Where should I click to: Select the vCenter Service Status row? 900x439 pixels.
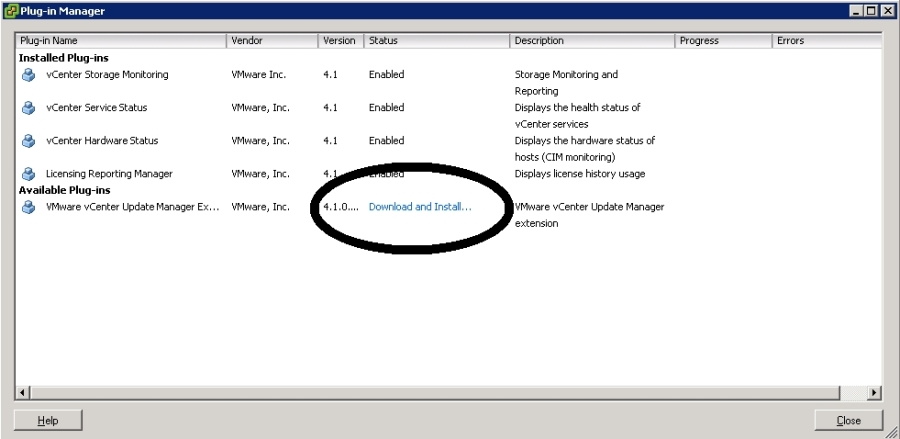(449, 116)
